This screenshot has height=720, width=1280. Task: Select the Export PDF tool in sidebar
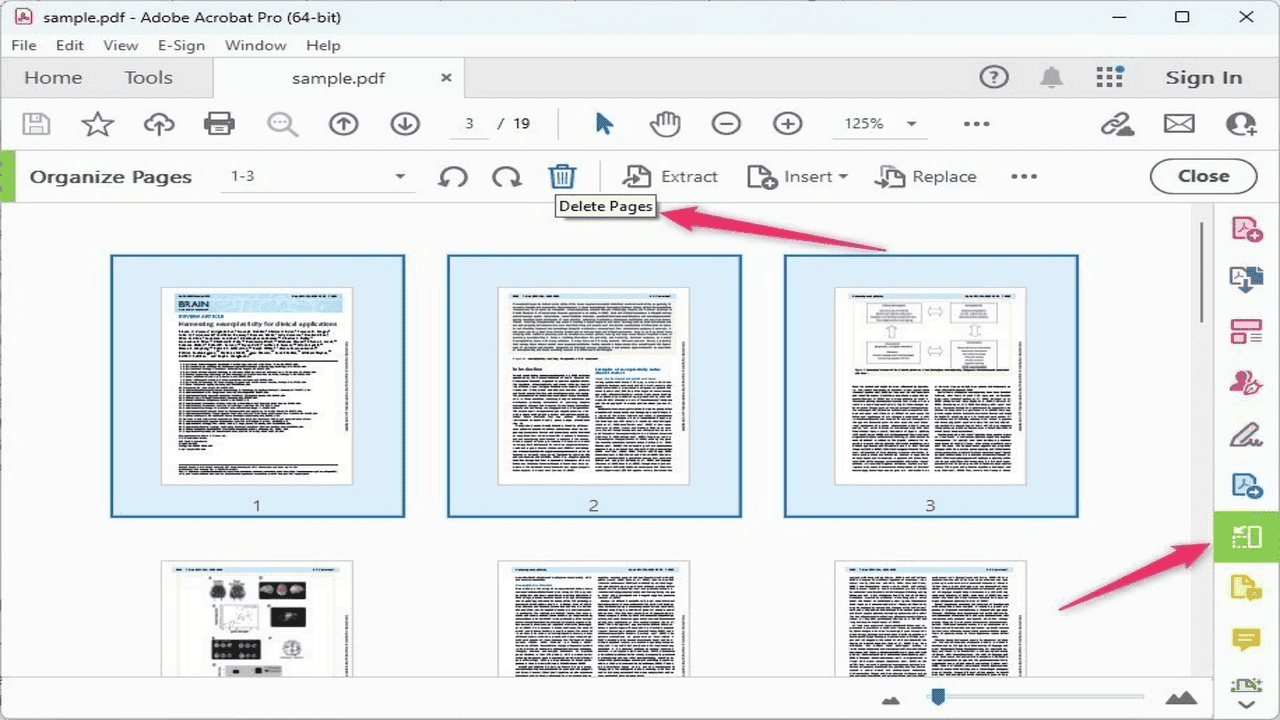click(x=1245, y=279)
